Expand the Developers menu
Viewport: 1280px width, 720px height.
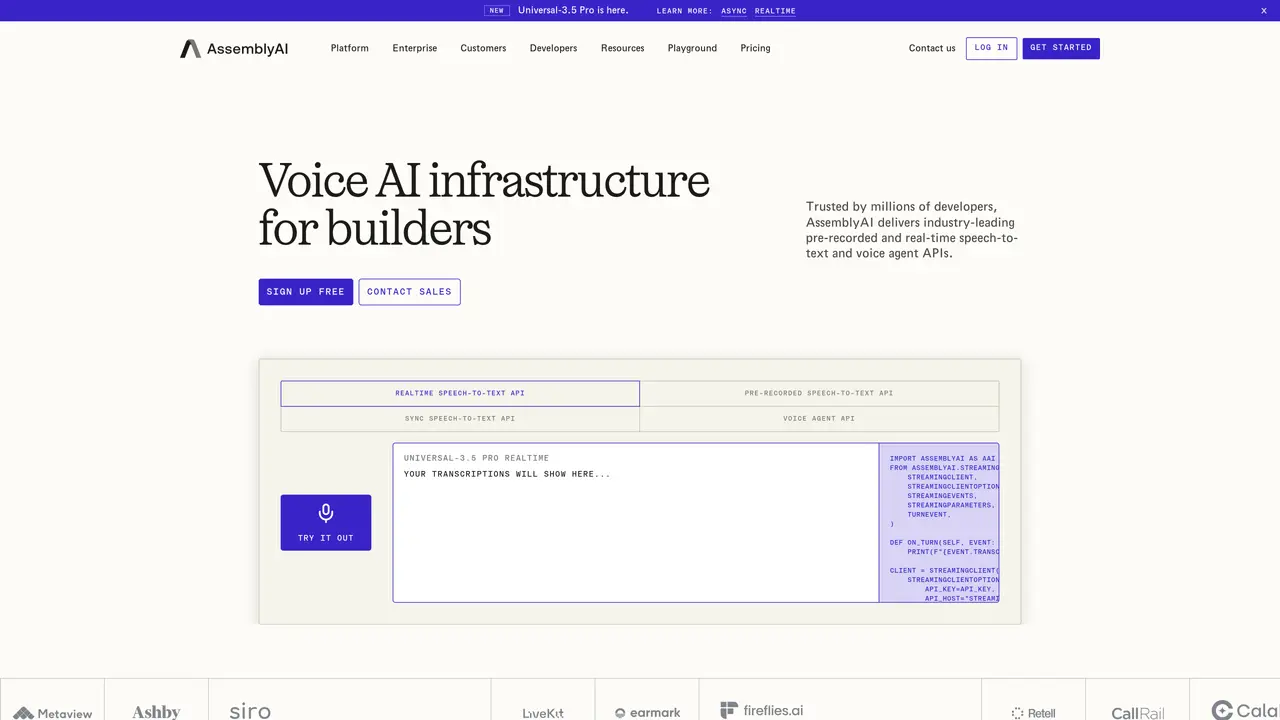pyautogui.click(x=553, y=48)
